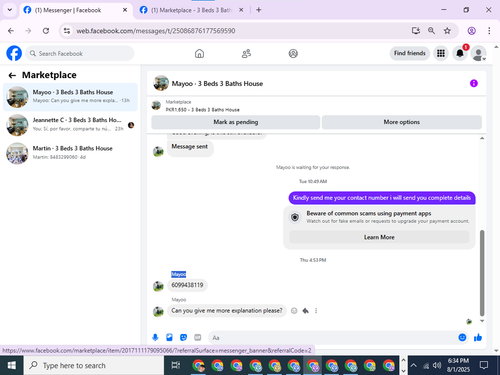Record a voice clip

[x=155, y=338]
